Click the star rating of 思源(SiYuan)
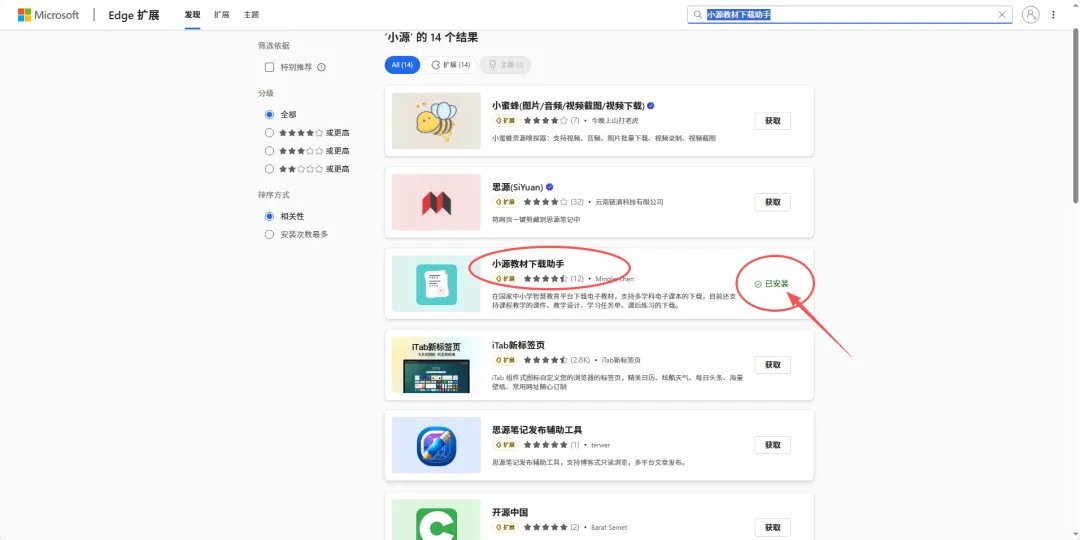The image size is (1080, 540). click(x=546, y=202)
